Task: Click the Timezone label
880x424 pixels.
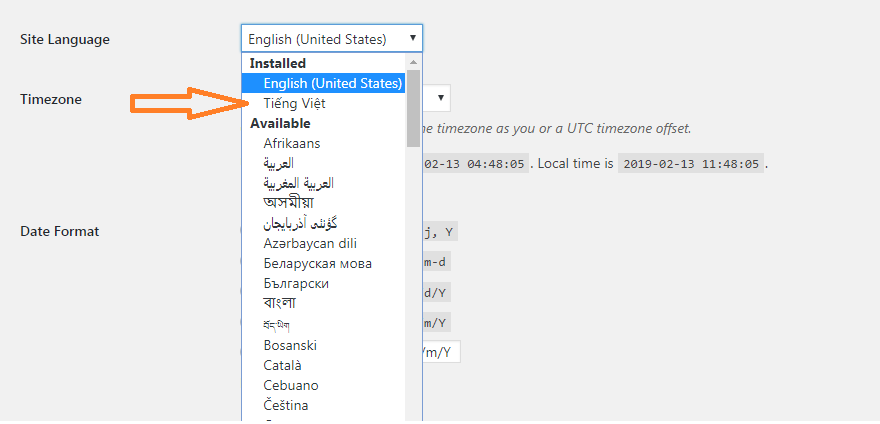Action: [51, 99]
